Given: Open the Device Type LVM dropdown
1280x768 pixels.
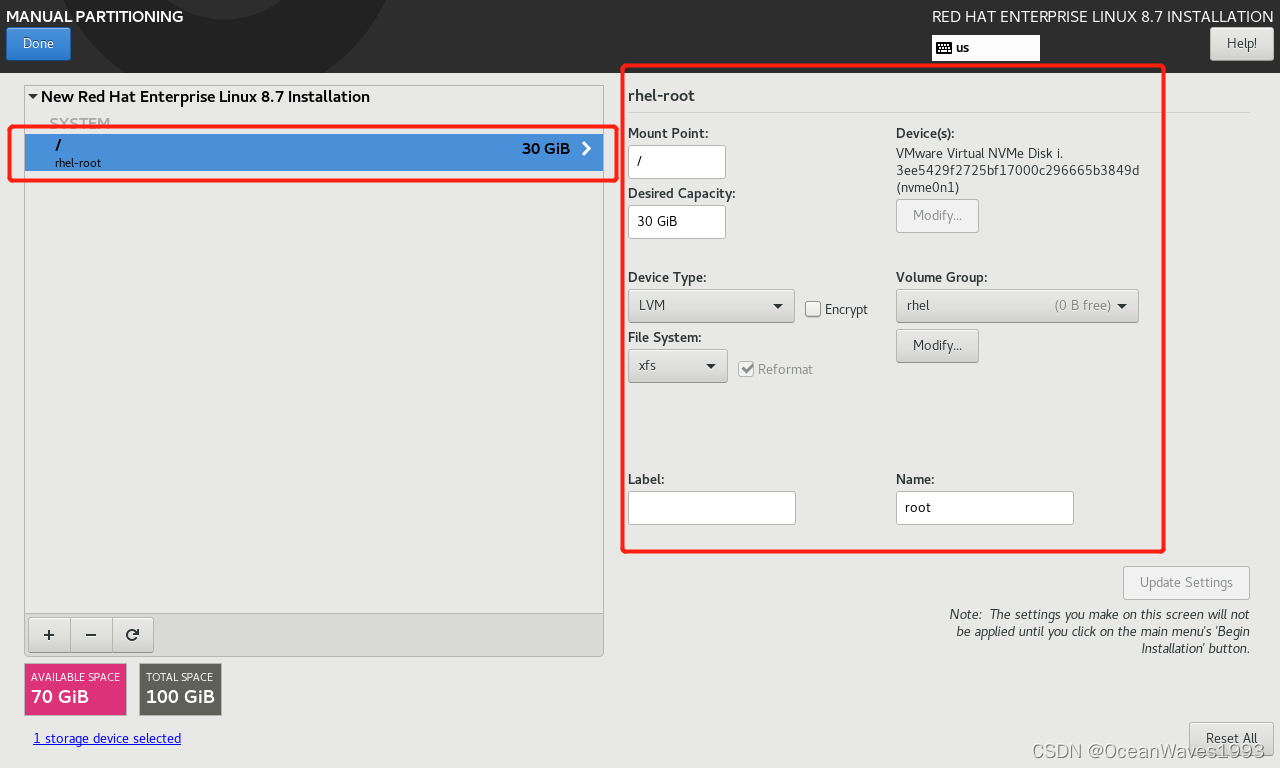Looking at the screenshot, I should [711, 306].
